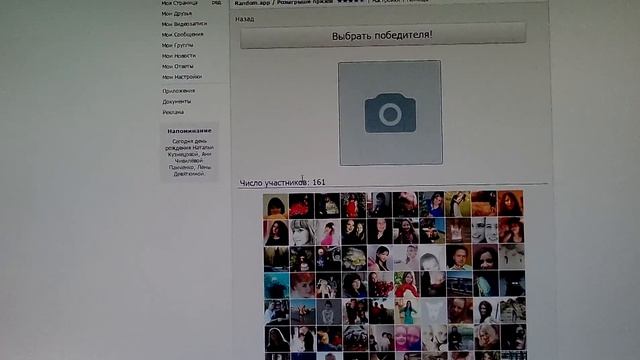Open "Мои Настройки" in the sidebar

coord(182,77)
